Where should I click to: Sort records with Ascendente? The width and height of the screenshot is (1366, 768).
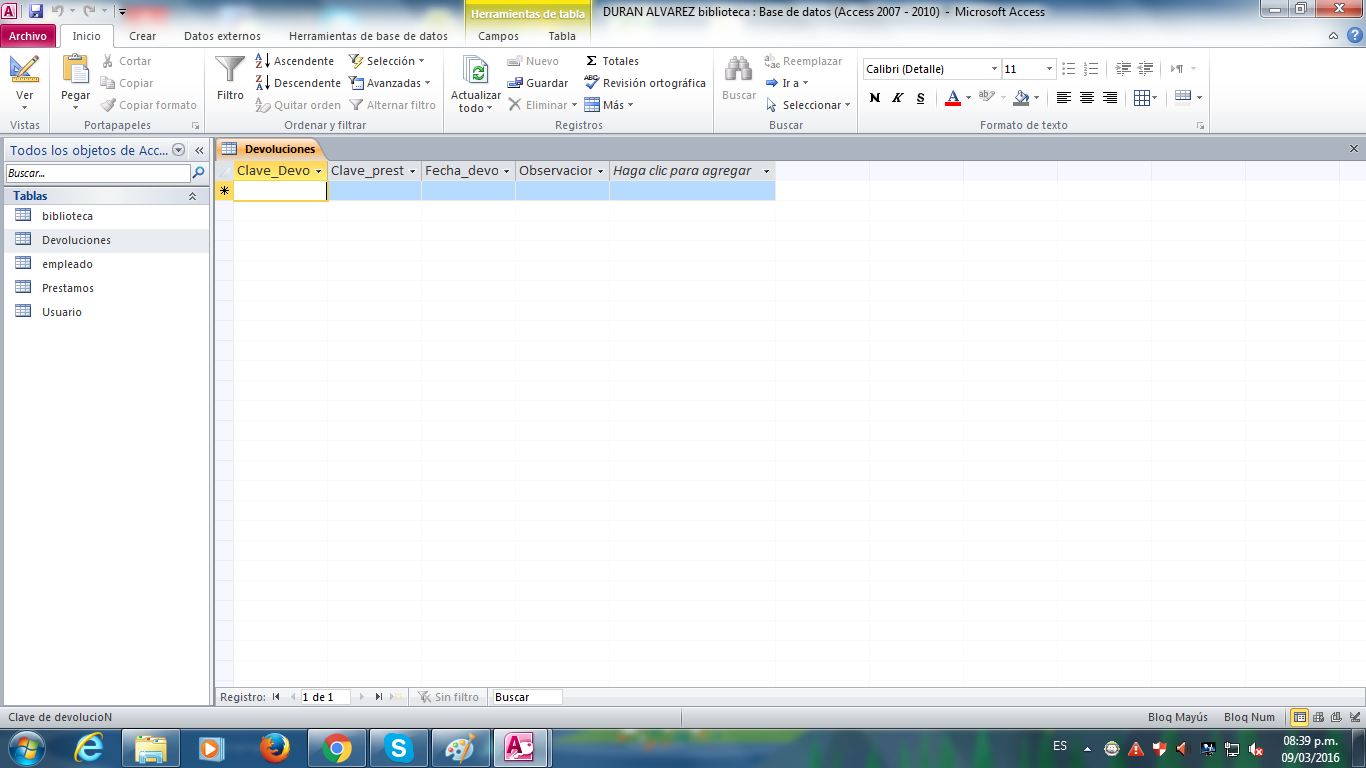point(294,61)
